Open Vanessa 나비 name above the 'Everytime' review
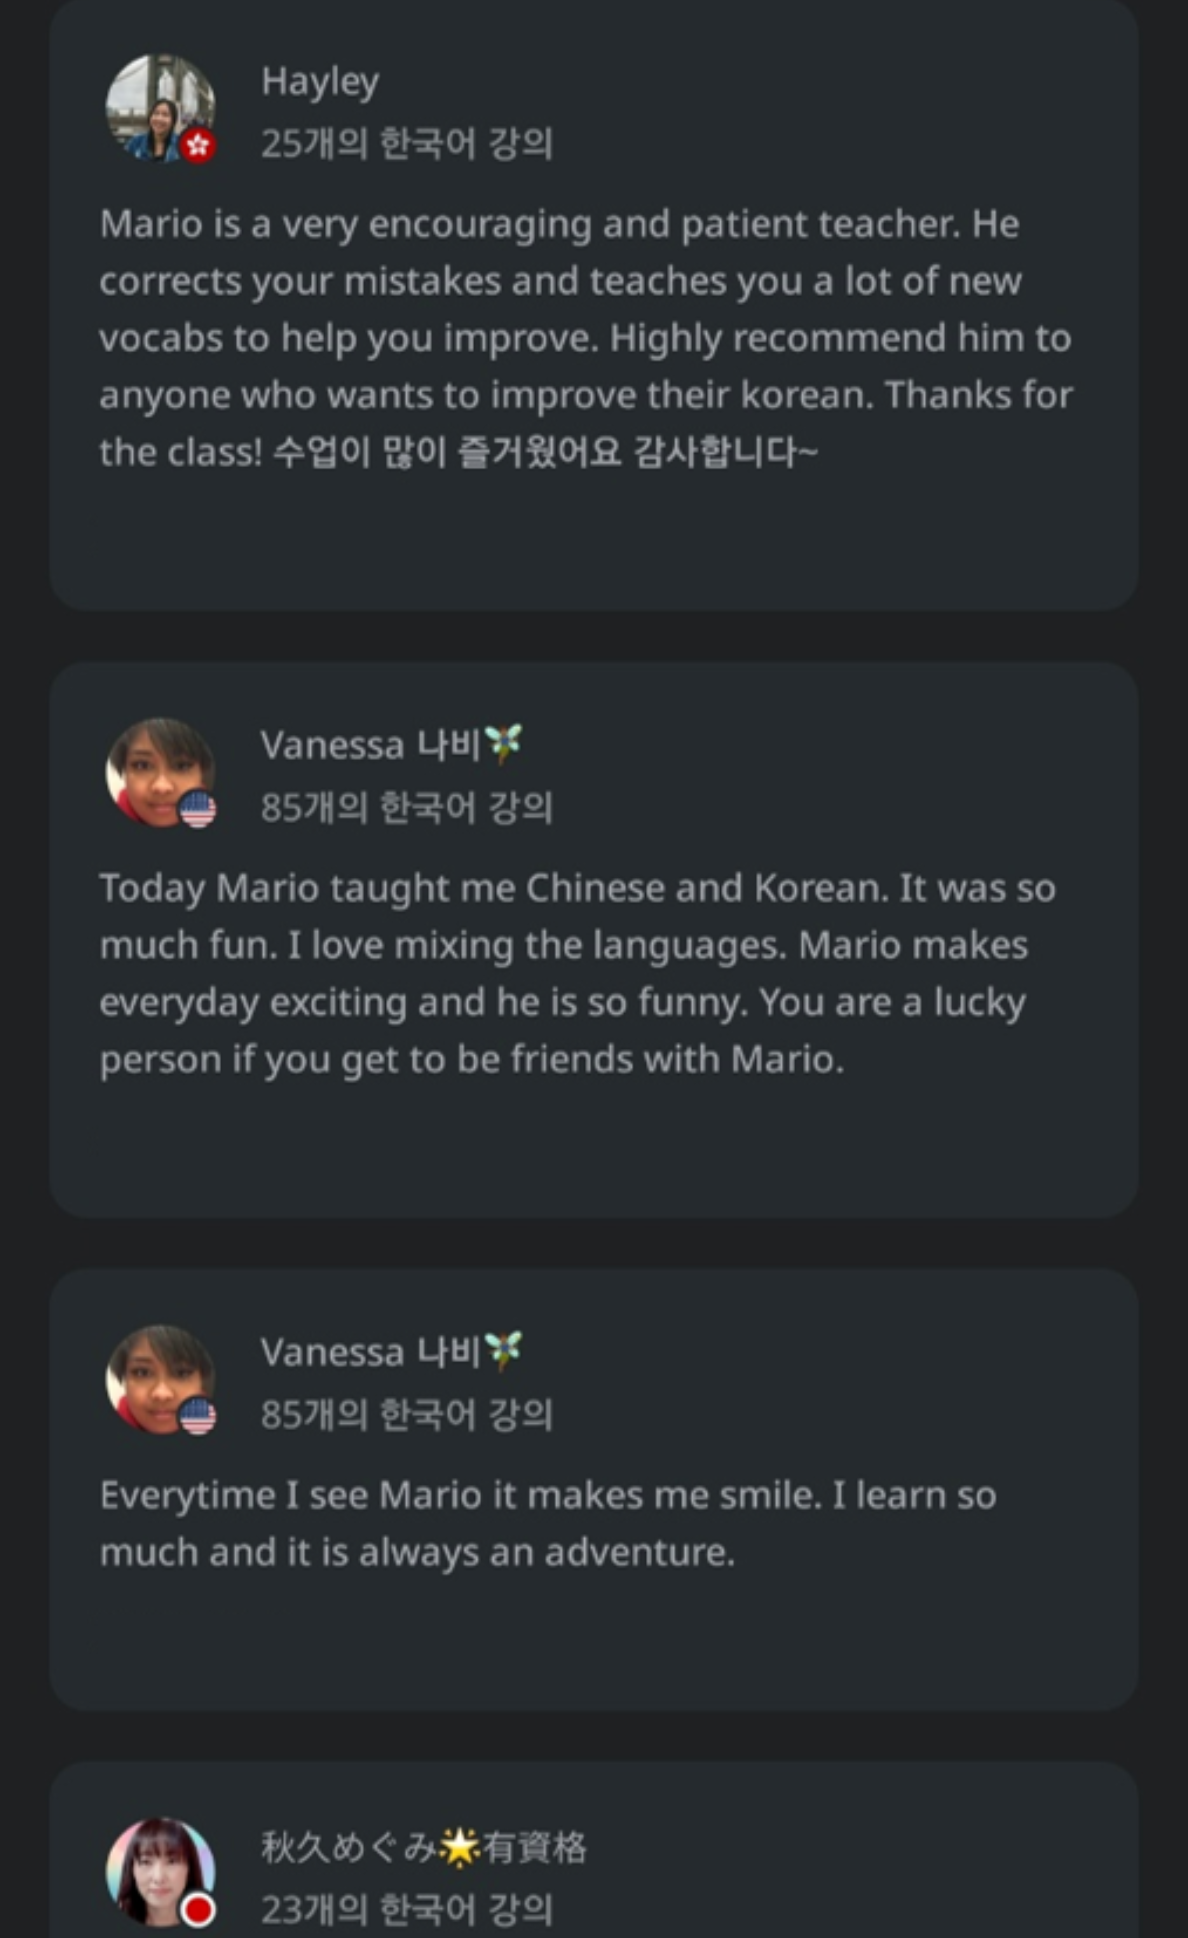 pos(370,1352)
